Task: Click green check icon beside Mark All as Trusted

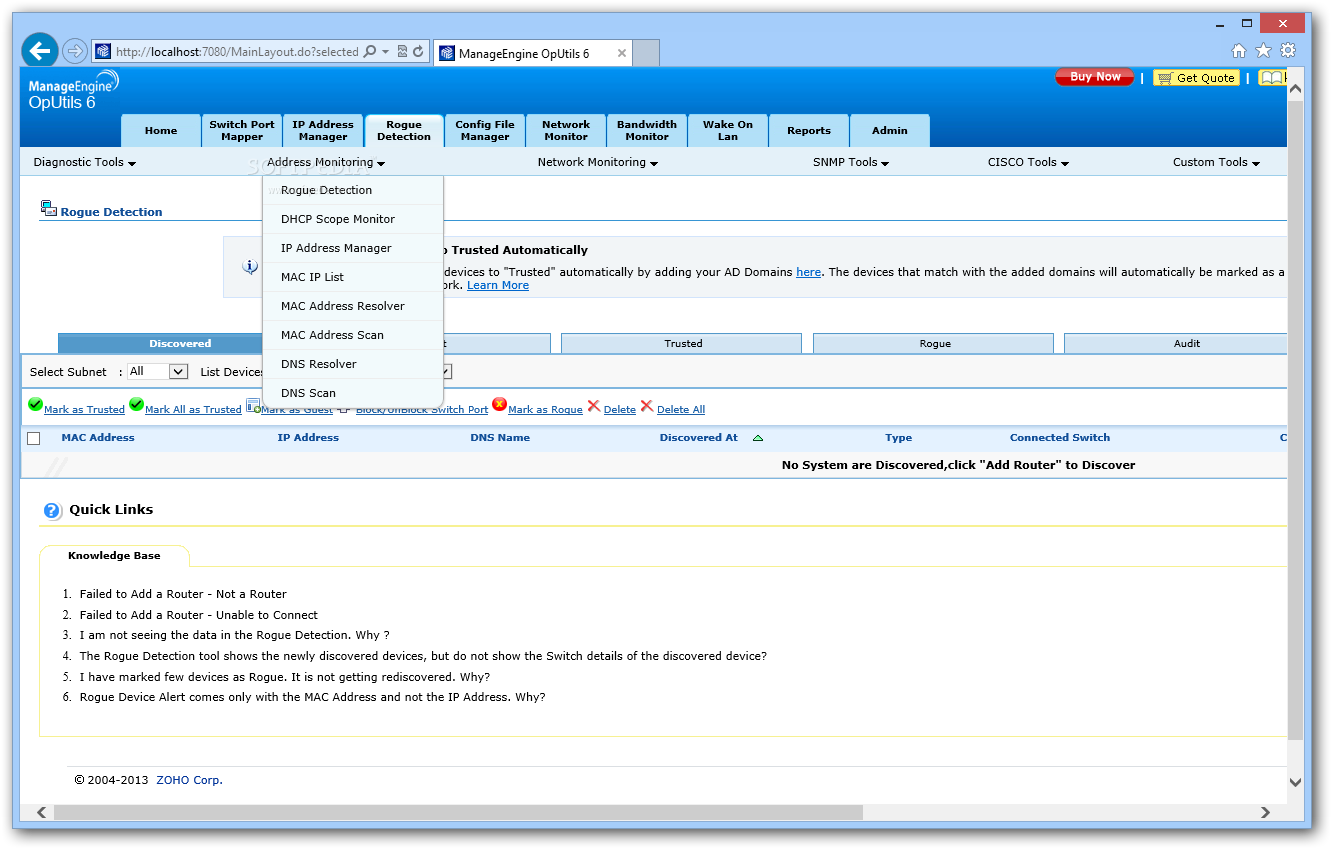Action: [x=136, y=405]
